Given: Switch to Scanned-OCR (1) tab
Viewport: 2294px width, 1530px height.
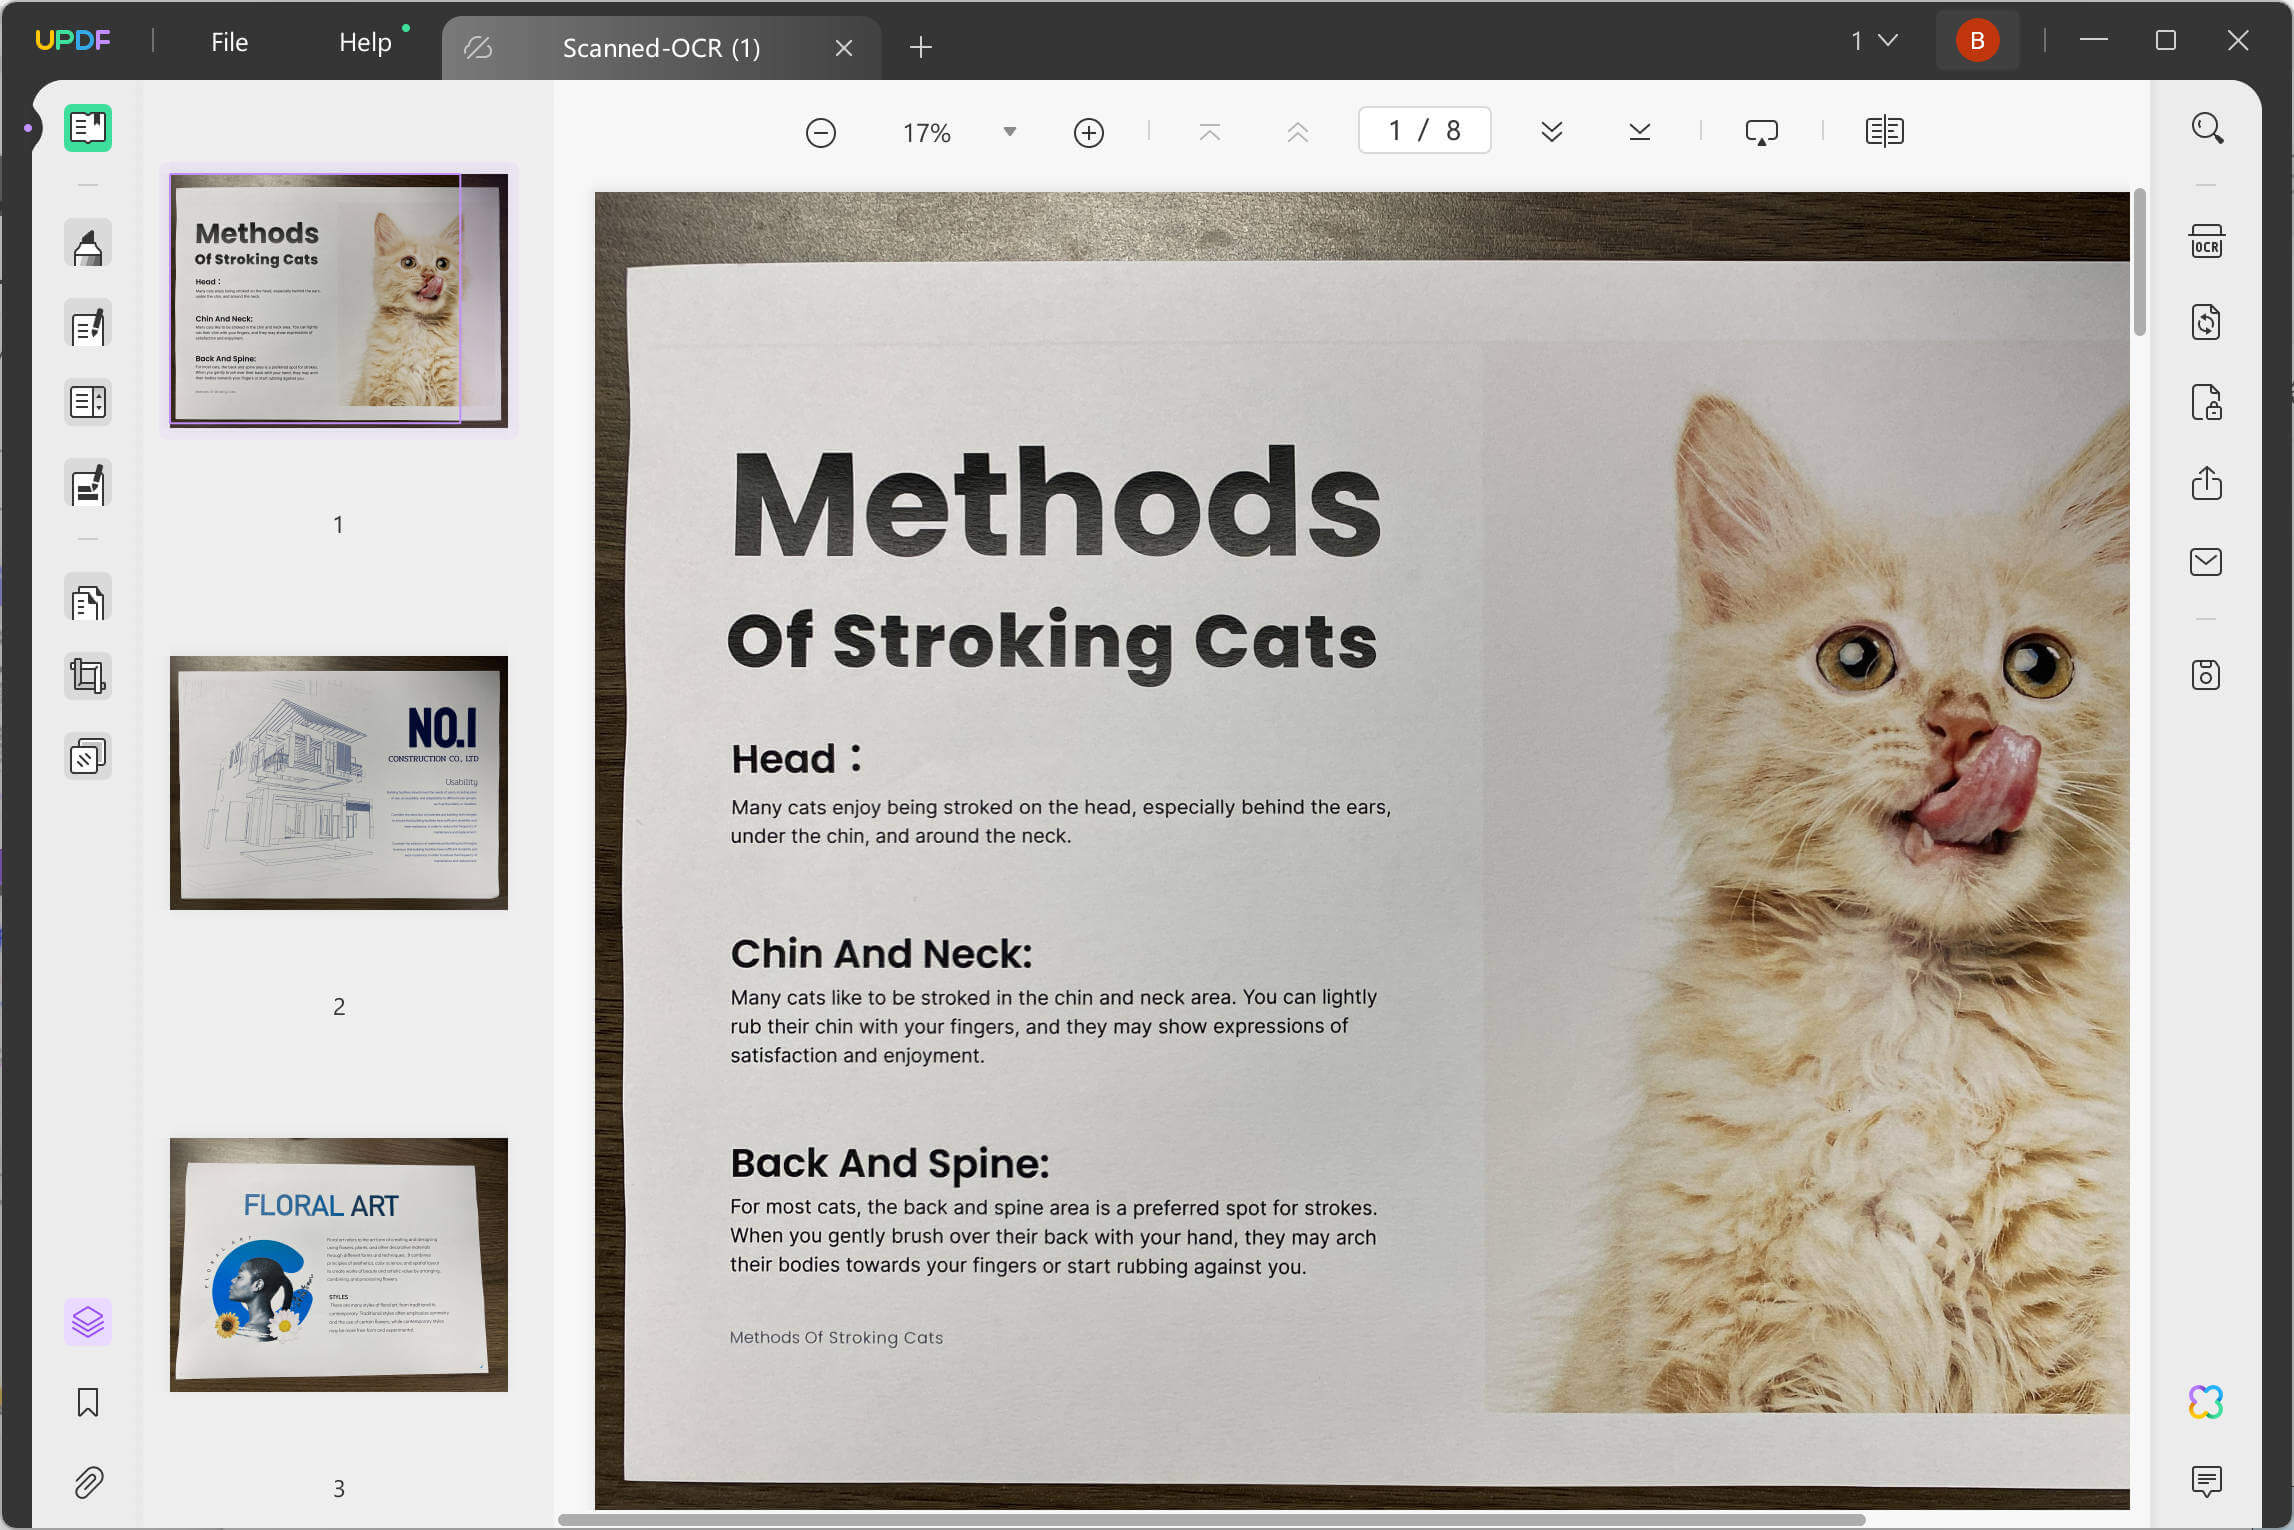Looking at the screenshot, I should [661, 48].
